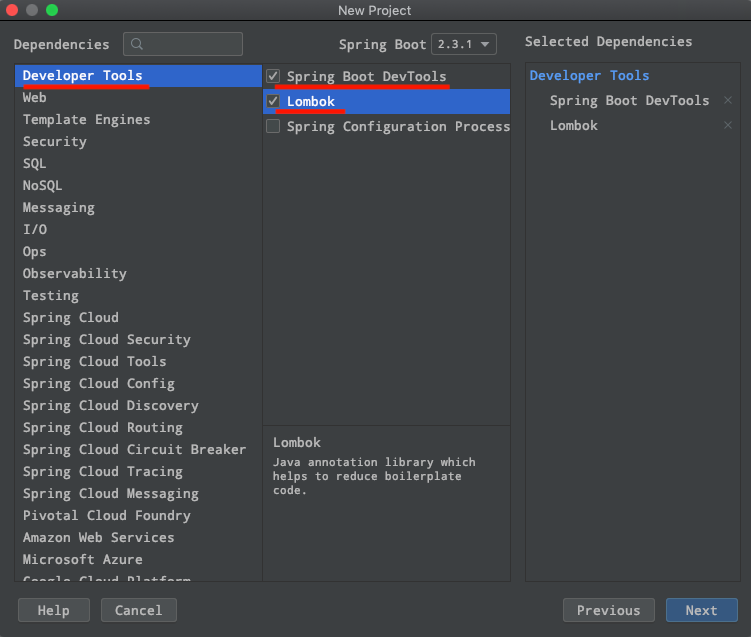Select the Spring Cloud Config category
Image resolution: width=751 pixels, height=637 pixels.
(138, 384)
